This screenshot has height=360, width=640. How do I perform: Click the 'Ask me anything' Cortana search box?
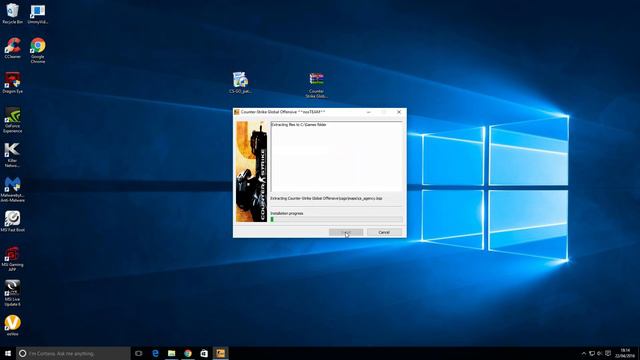click(x=73, y=353)
